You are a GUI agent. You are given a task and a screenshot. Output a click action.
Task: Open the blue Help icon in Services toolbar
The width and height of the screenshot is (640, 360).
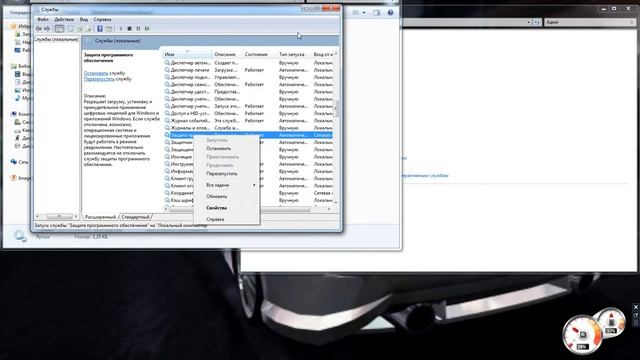click(x=100, y=29)
